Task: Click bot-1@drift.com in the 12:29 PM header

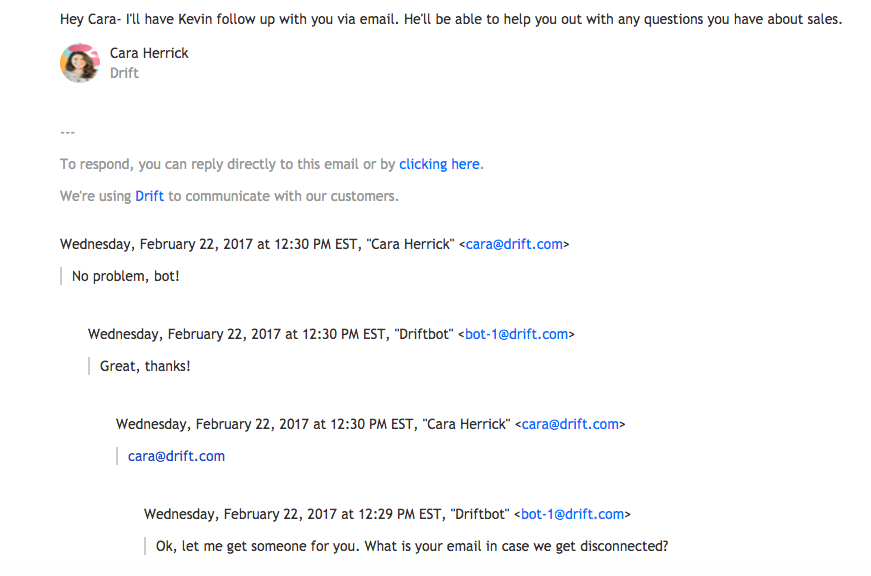Action: point(572,514)
